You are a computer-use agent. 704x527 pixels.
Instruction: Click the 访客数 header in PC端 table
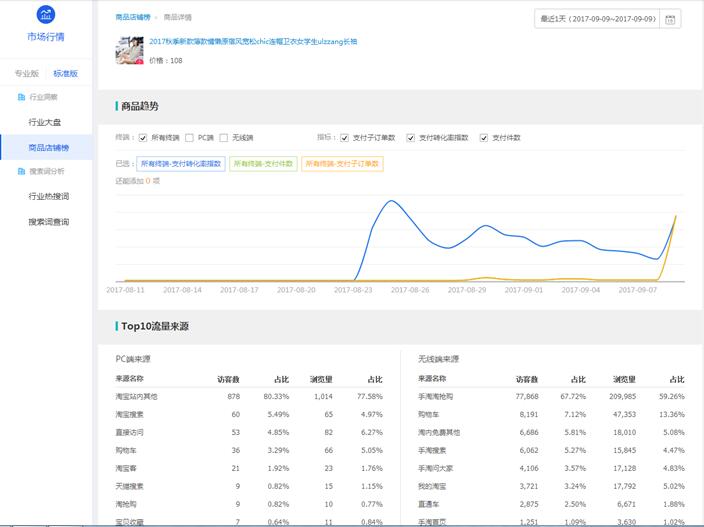[229, 379]
